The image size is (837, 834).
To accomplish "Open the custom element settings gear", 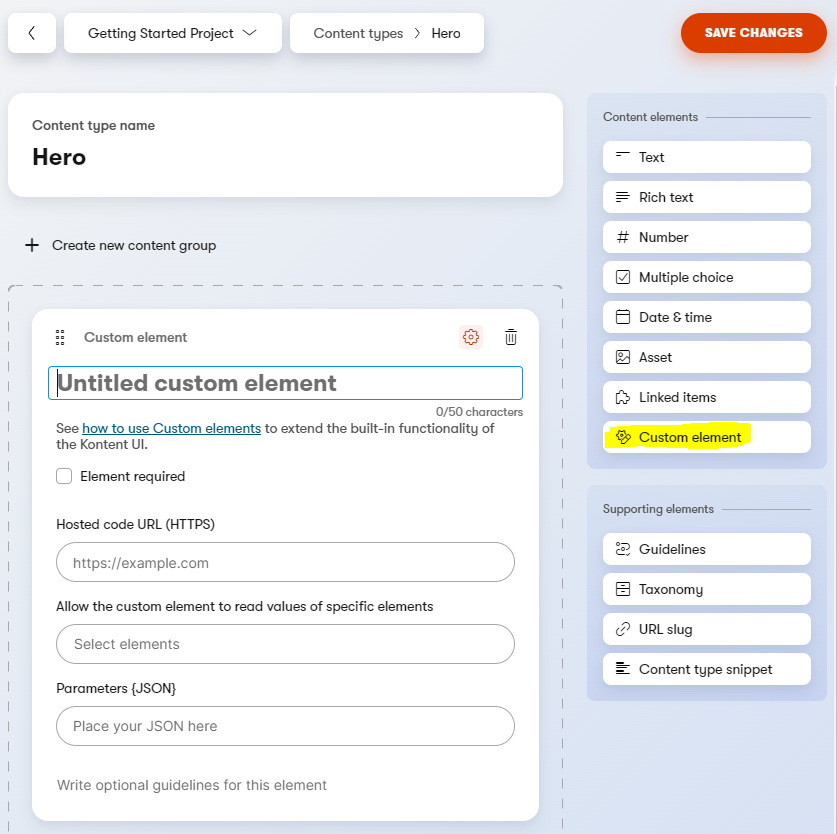I will 471,337.
